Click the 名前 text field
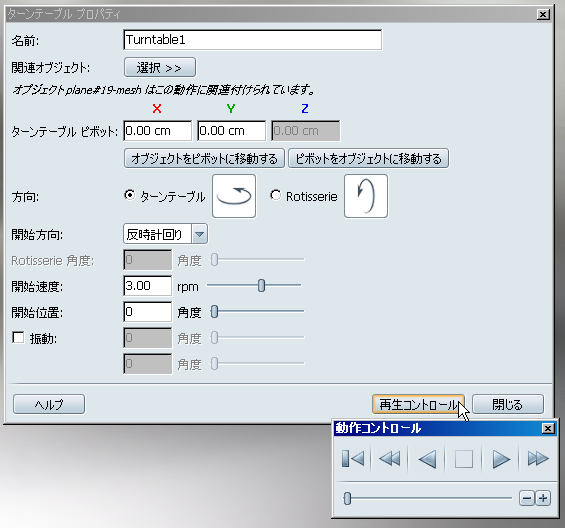 click(252, 40)
